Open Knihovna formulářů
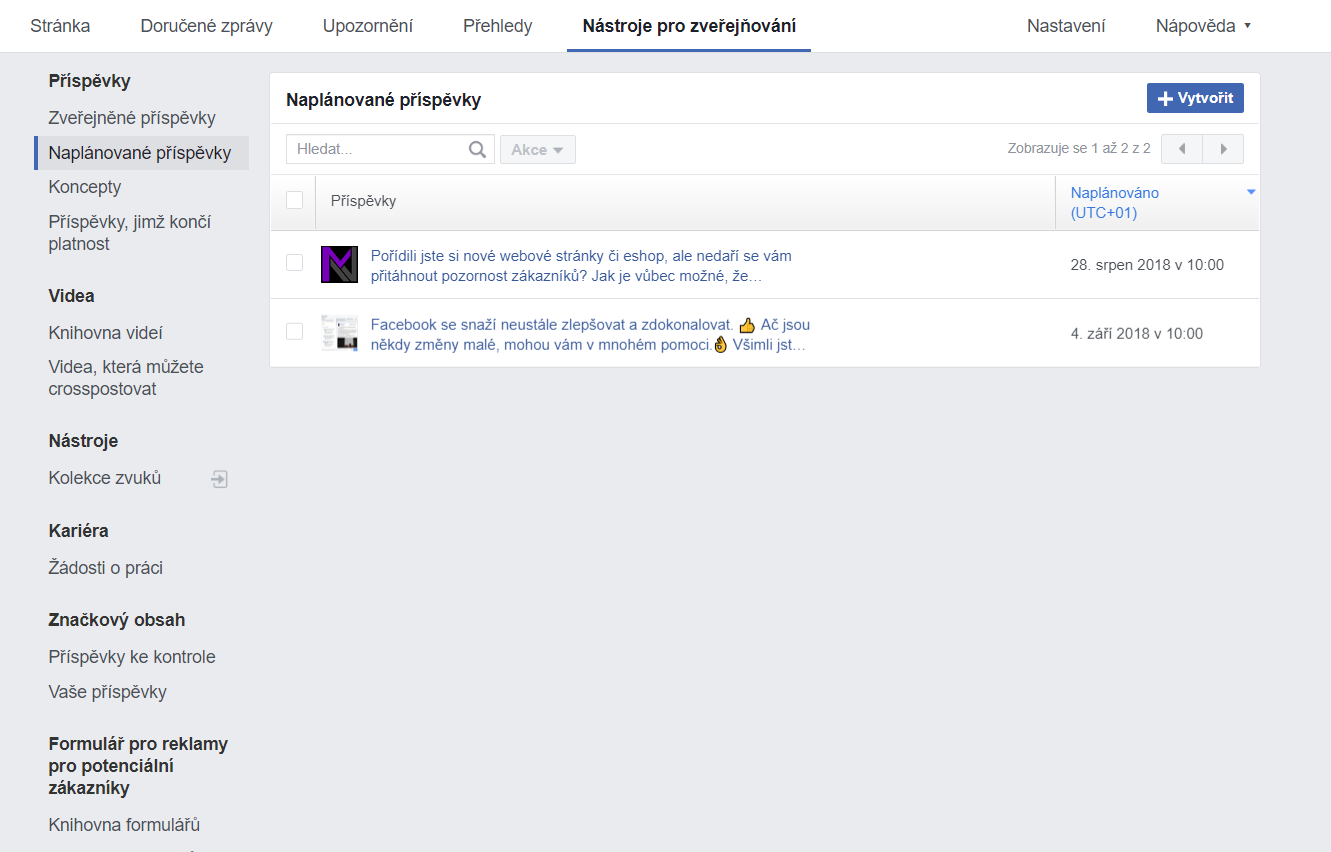 point(125,825)
